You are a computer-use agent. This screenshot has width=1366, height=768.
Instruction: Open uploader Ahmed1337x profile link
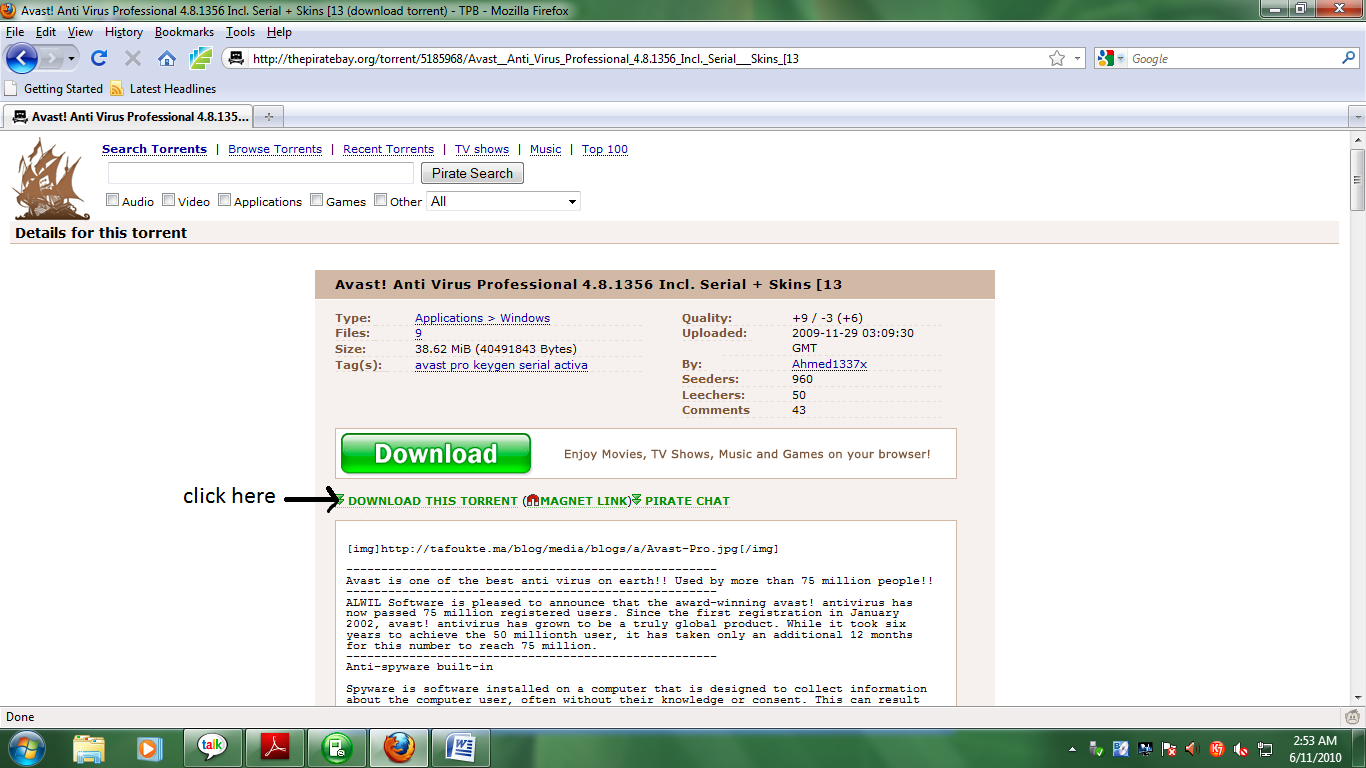829,364
